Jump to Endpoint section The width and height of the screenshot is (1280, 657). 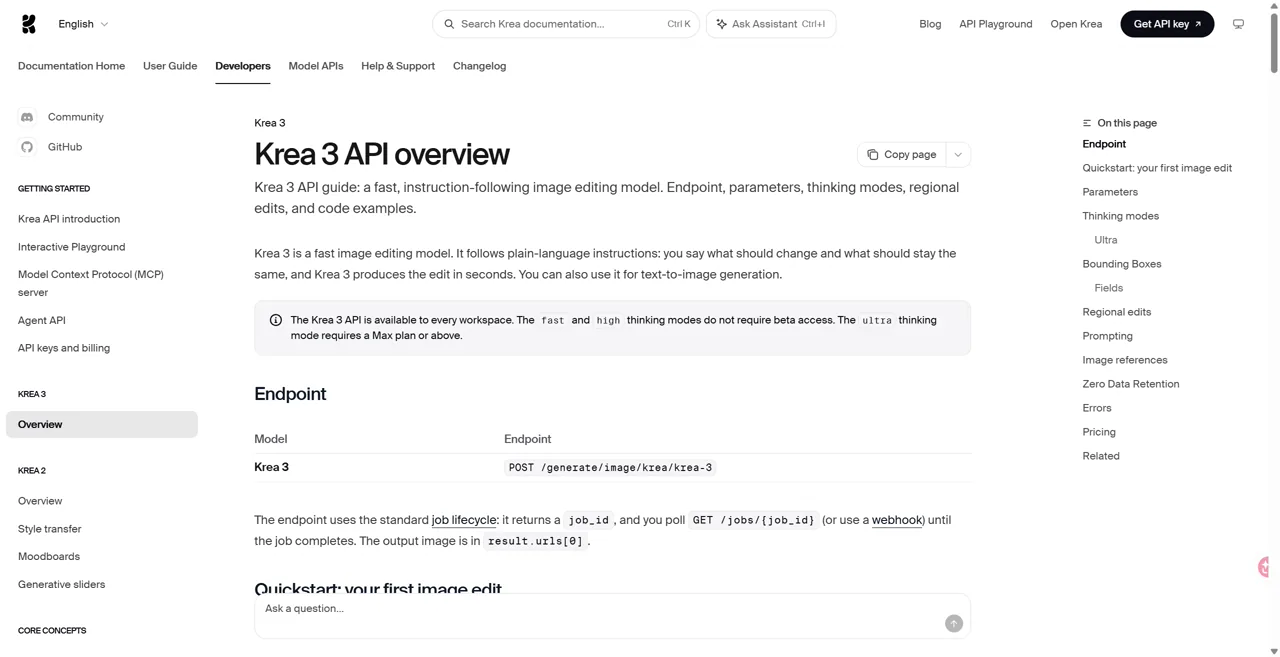point(1104,144)
